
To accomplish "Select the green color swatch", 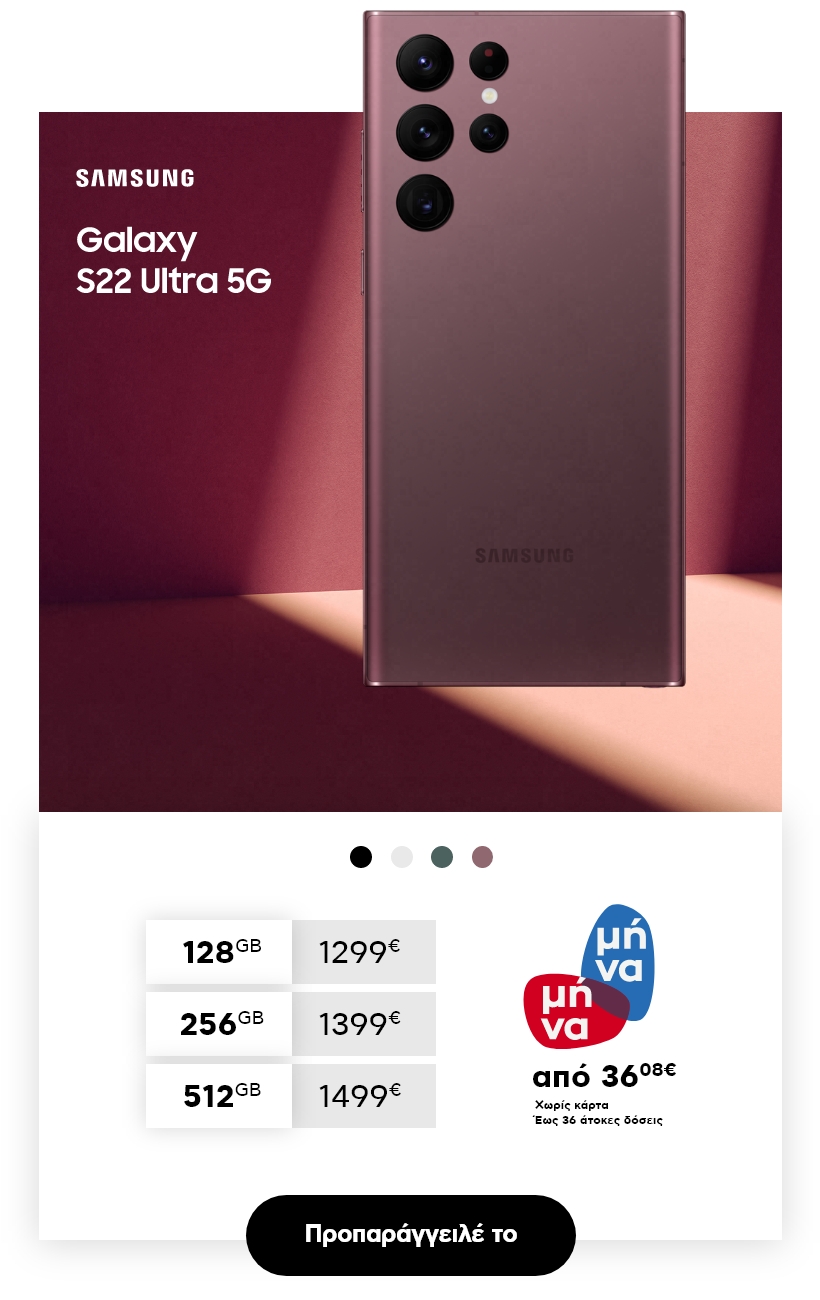I will tap(442, 857).
